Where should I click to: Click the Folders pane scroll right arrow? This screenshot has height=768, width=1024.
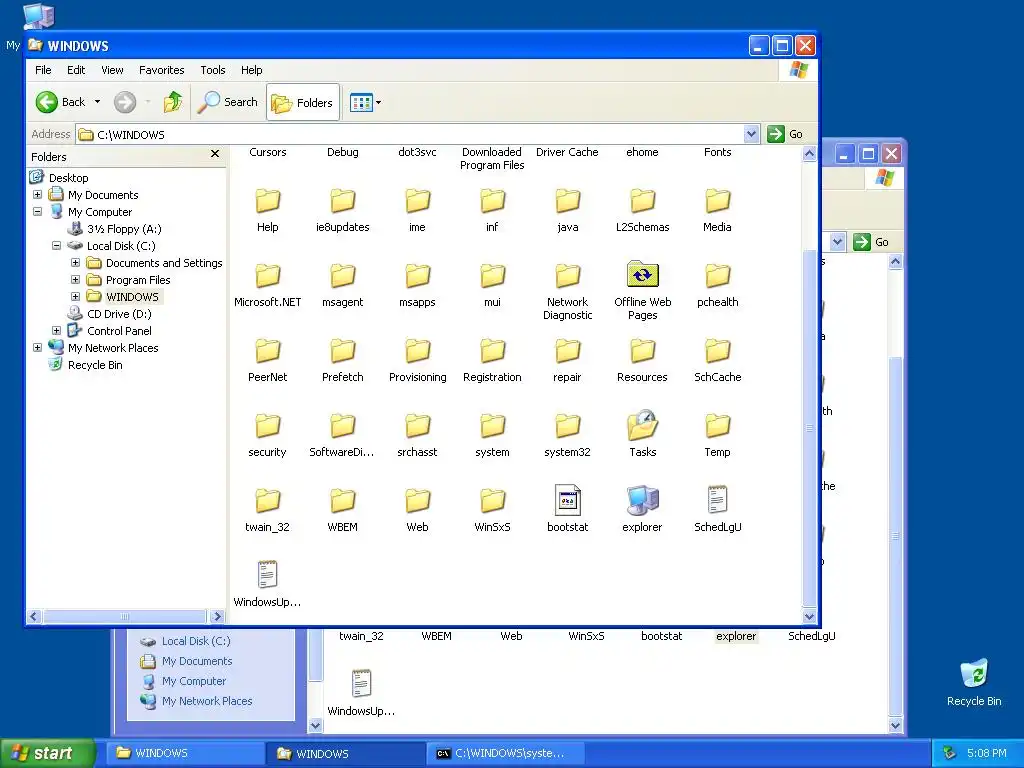coord(217,616)
